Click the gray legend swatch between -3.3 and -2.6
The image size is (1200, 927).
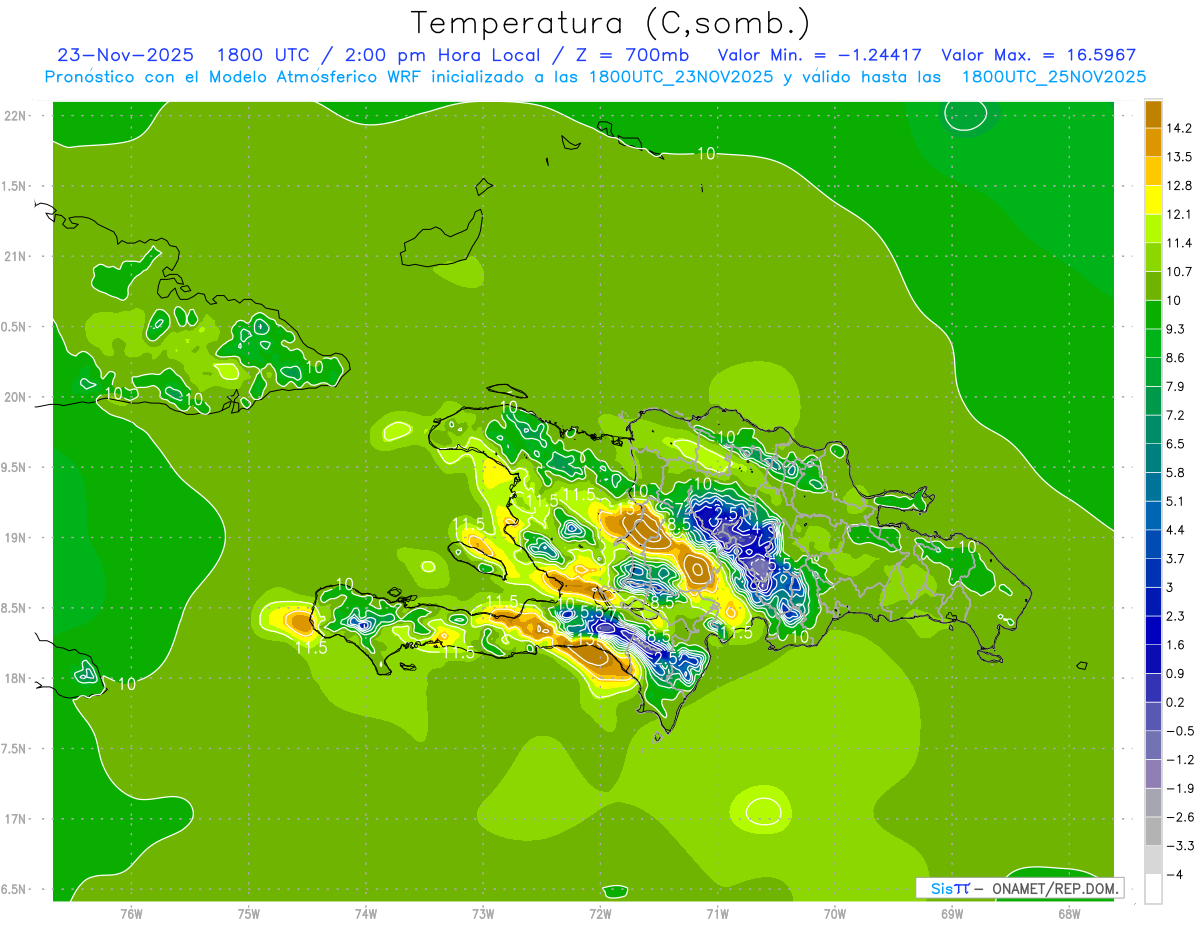click(1153, 831)
